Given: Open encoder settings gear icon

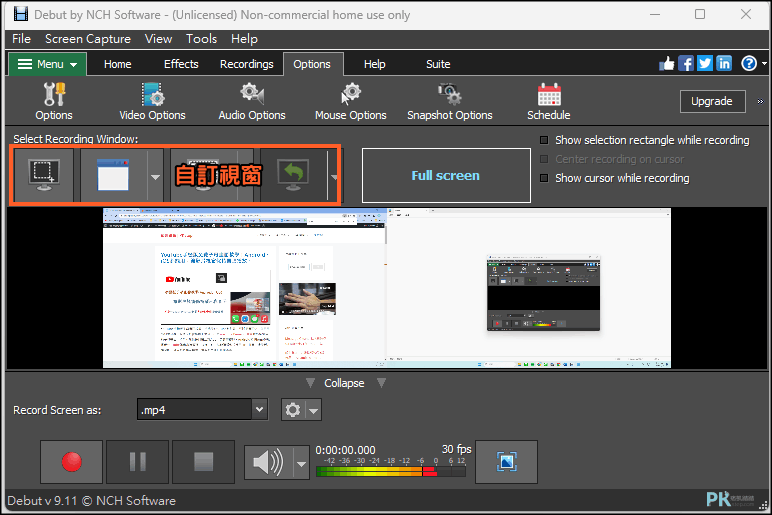Looking at the screenshot, I should coord(293,410).
